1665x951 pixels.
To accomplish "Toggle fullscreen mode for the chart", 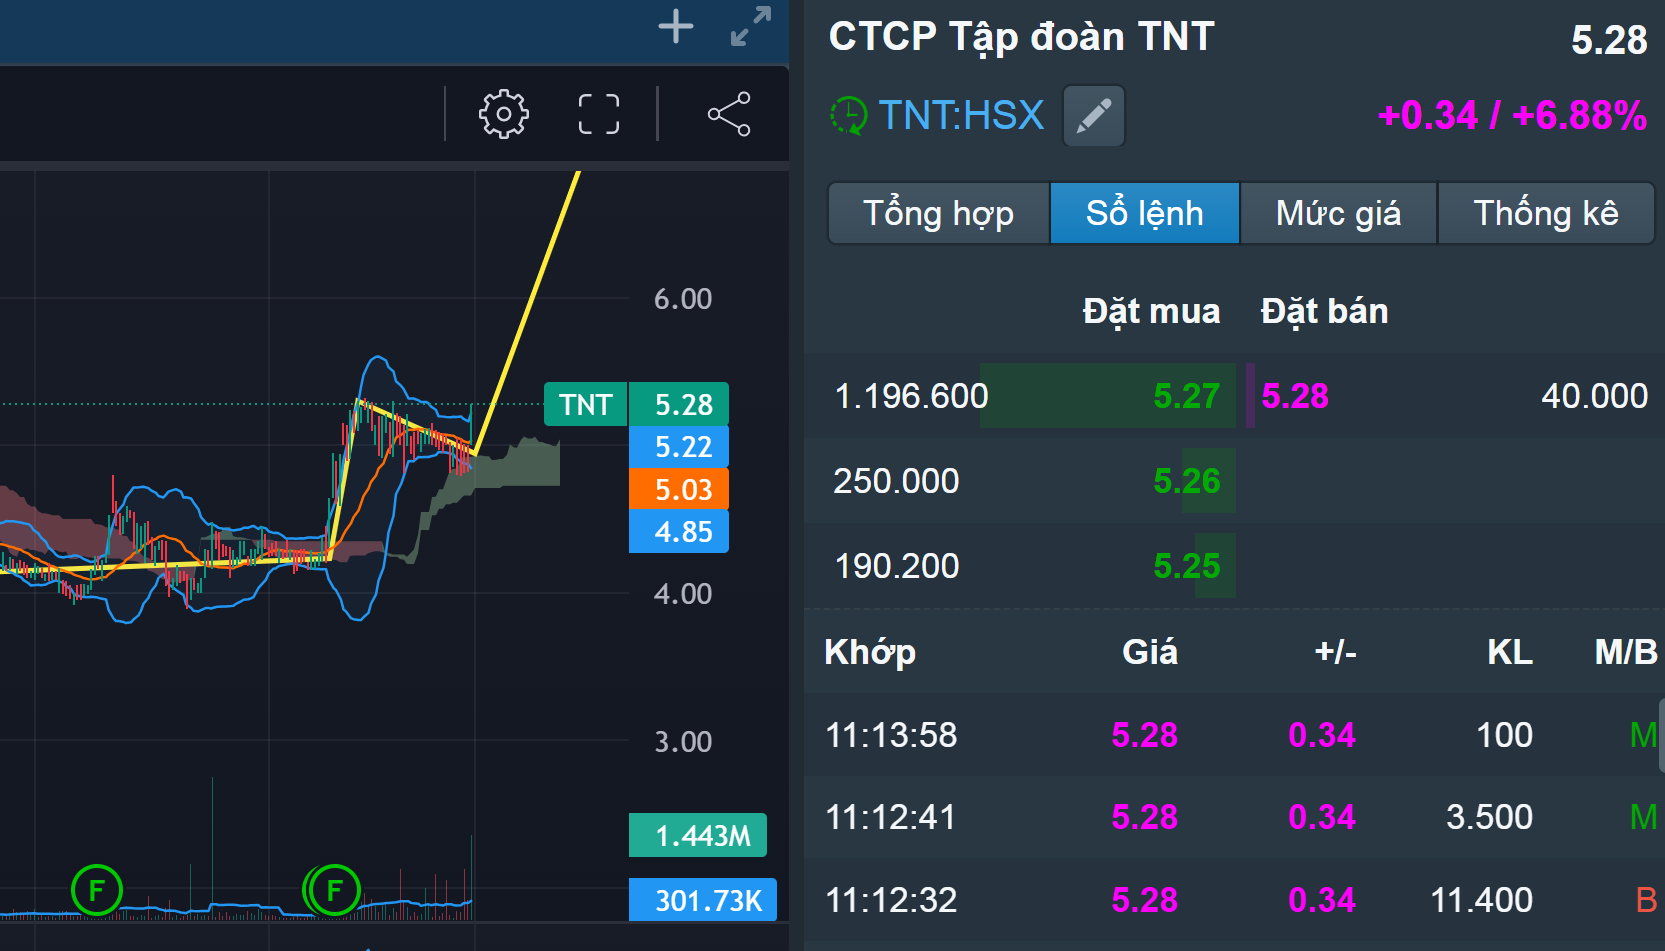I will tap(599, 114).
